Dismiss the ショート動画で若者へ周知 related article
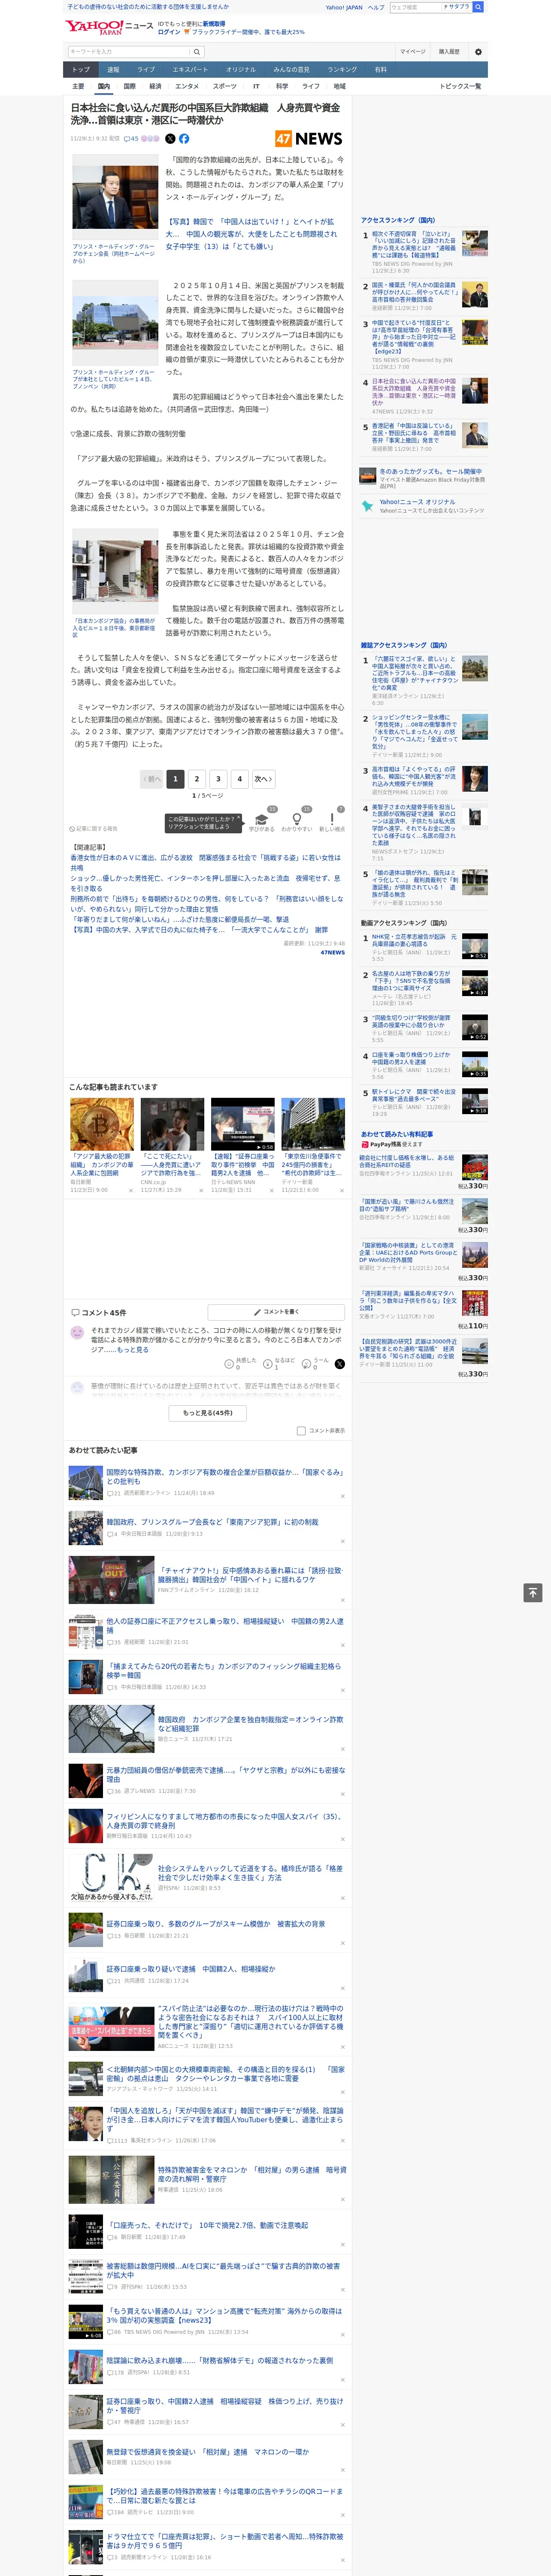 pos(342,2560)
